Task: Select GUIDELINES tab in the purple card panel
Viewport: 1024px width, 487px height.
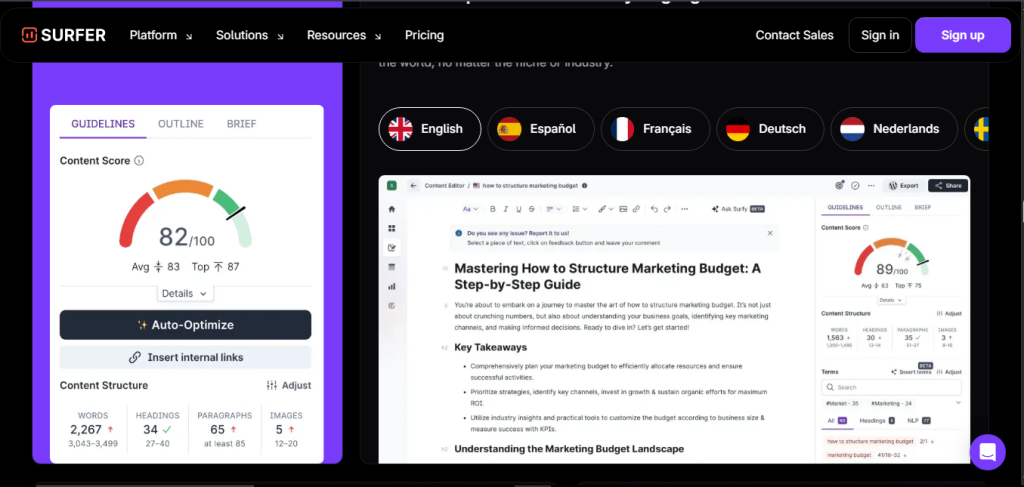Action: pyautogui.click(x=103, y=124)
